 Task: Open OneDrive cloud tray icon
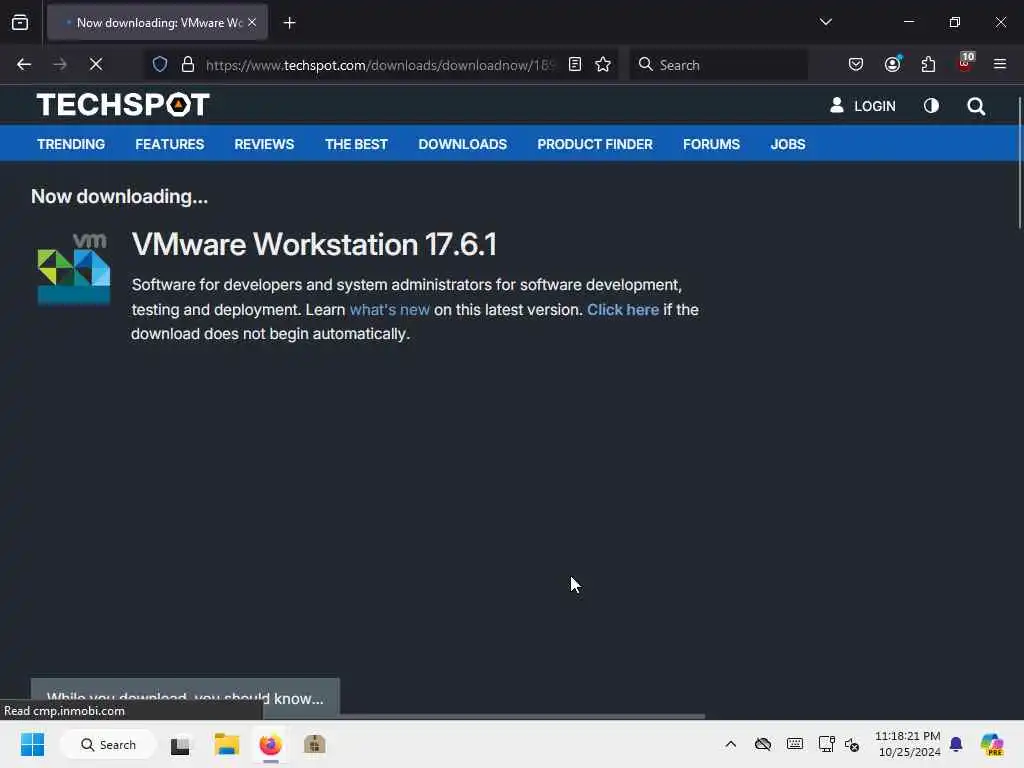(763, 744)
